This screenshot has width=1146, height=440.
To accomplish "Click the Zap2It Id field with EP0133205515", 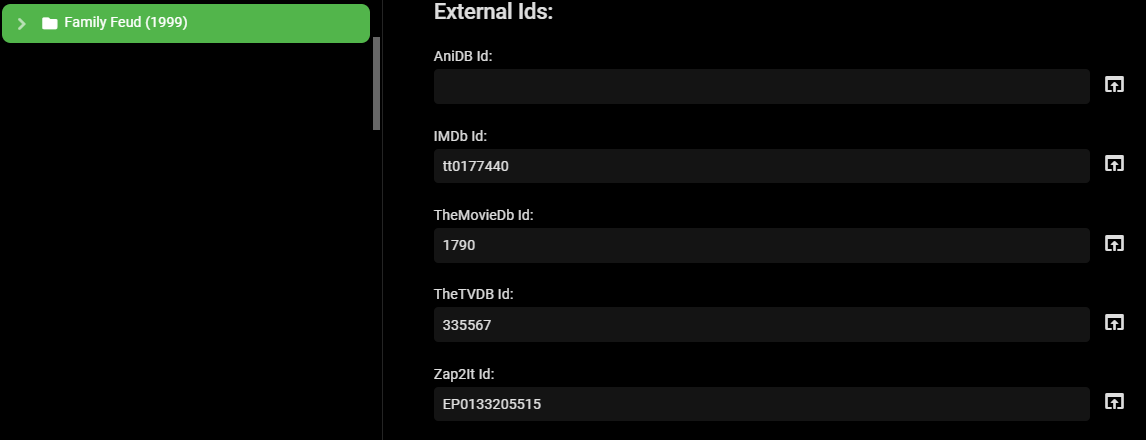I will 761,404.
